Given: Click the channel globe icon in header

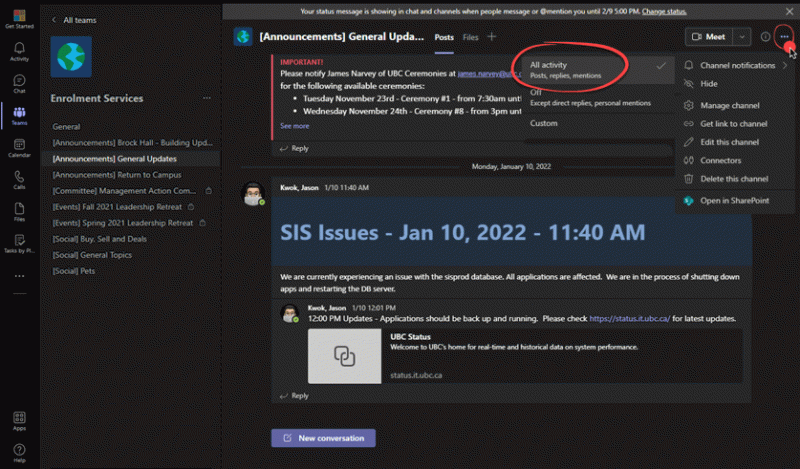Looking at the screenshot, I should click(x=243, y=37).
